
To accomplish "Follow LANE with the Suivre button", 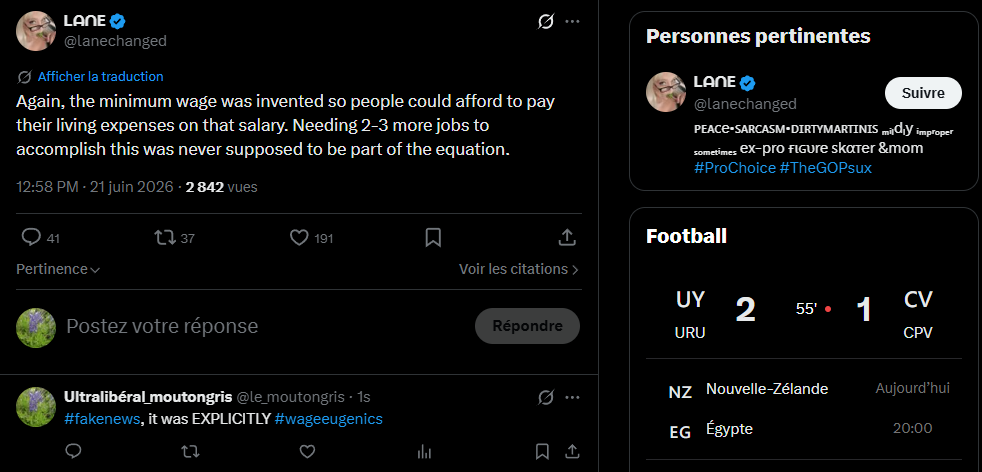I will click(x=923, y=93).
